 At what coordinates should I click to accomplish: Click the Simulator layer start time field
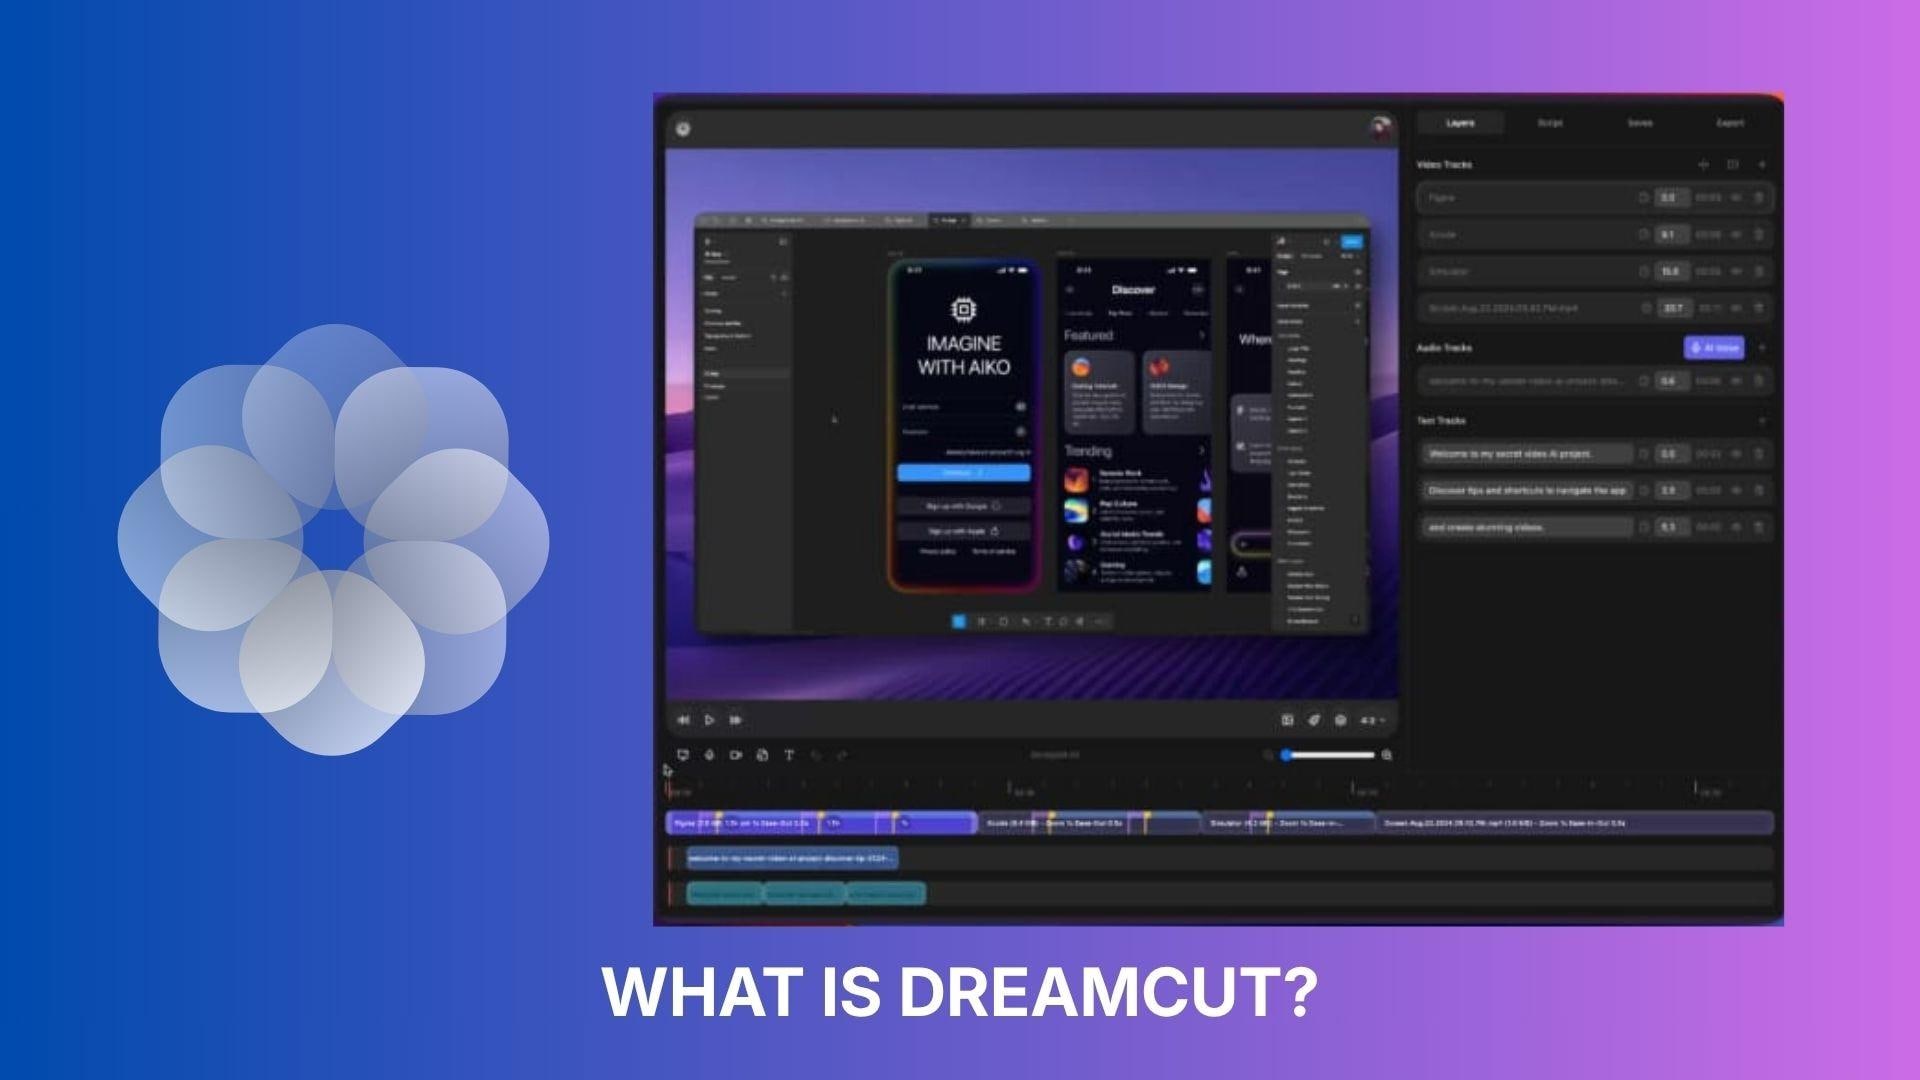pyautogui.click(x=1670, y=271)
